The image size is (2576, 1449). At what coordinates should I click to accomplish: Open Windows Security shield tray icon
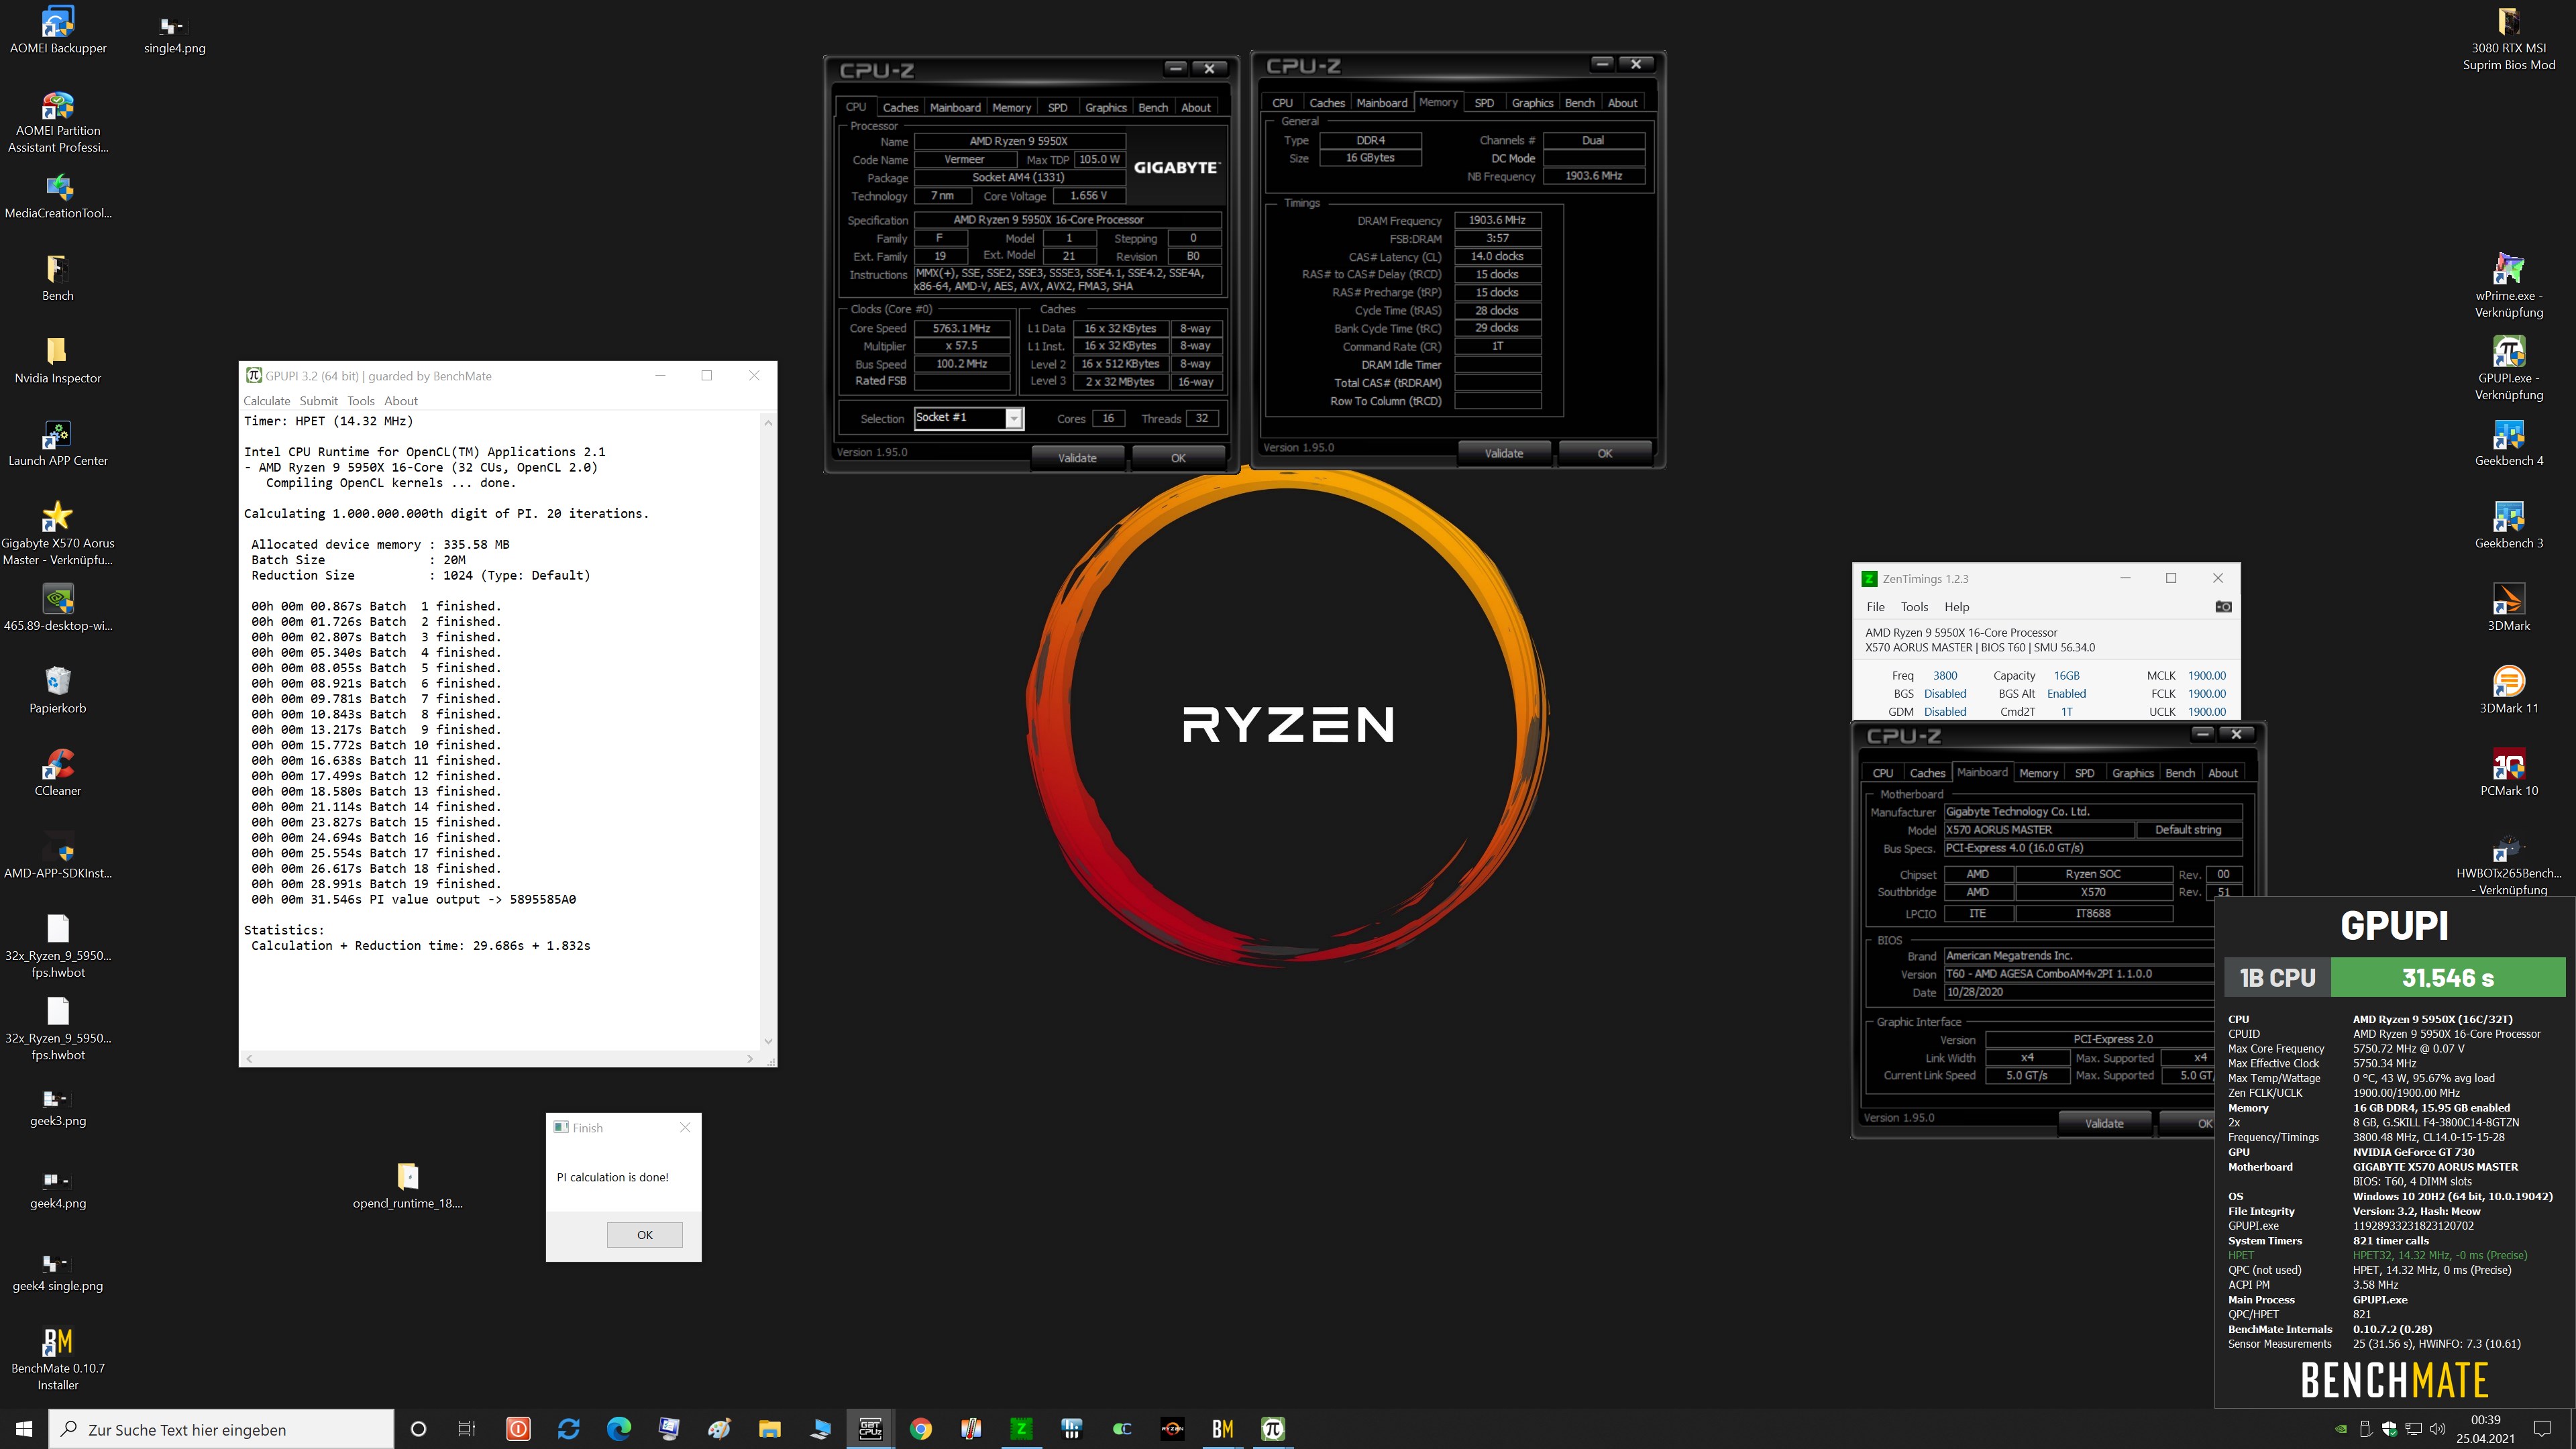2390,1429
